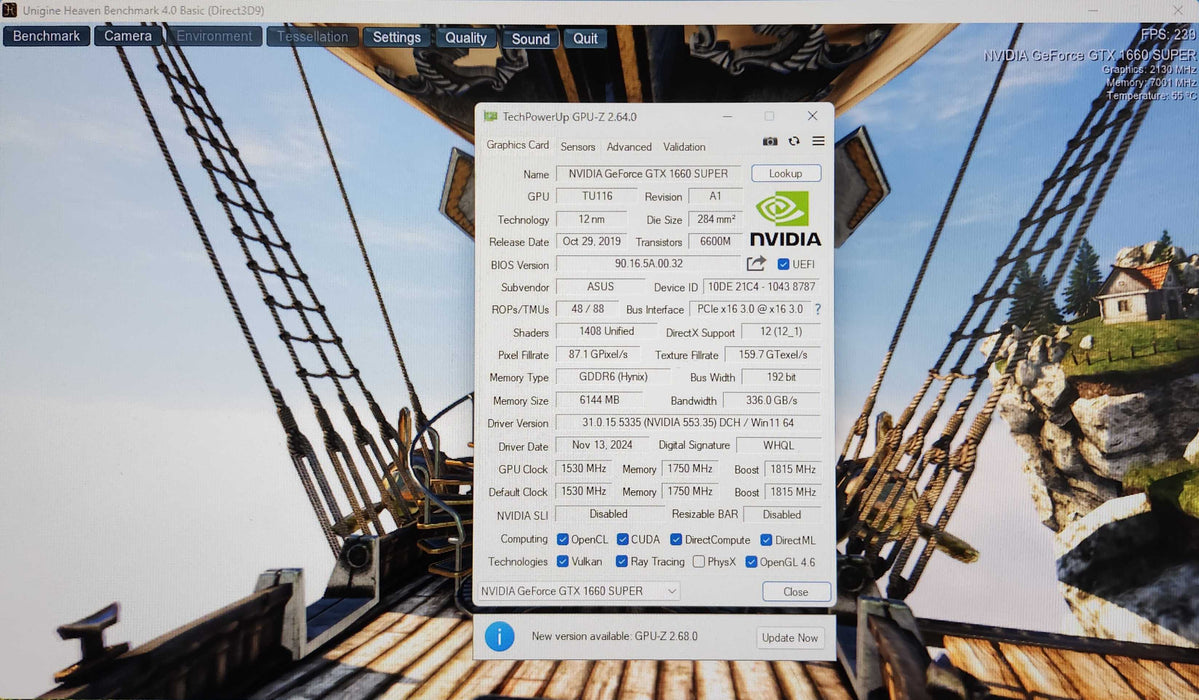Click the BIOS export share icon
This screenshot has height=700, width=1199.
click(x=756, y=264)
